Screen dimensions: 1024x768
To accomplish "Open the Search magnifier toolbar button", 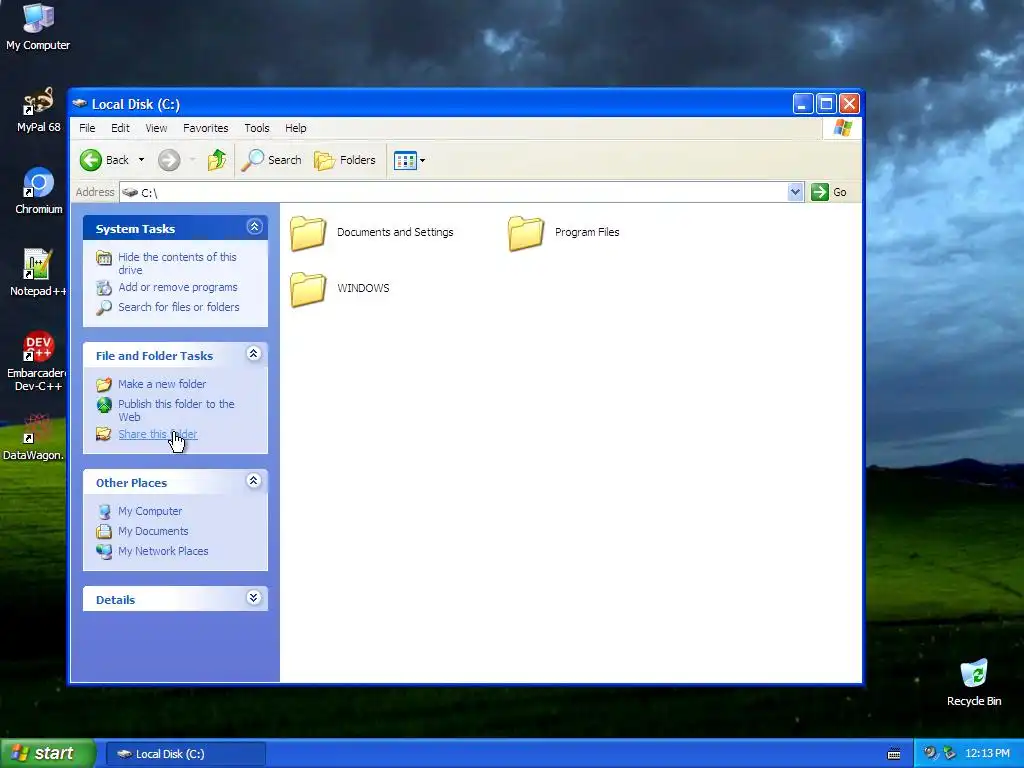I will point(272,160).
